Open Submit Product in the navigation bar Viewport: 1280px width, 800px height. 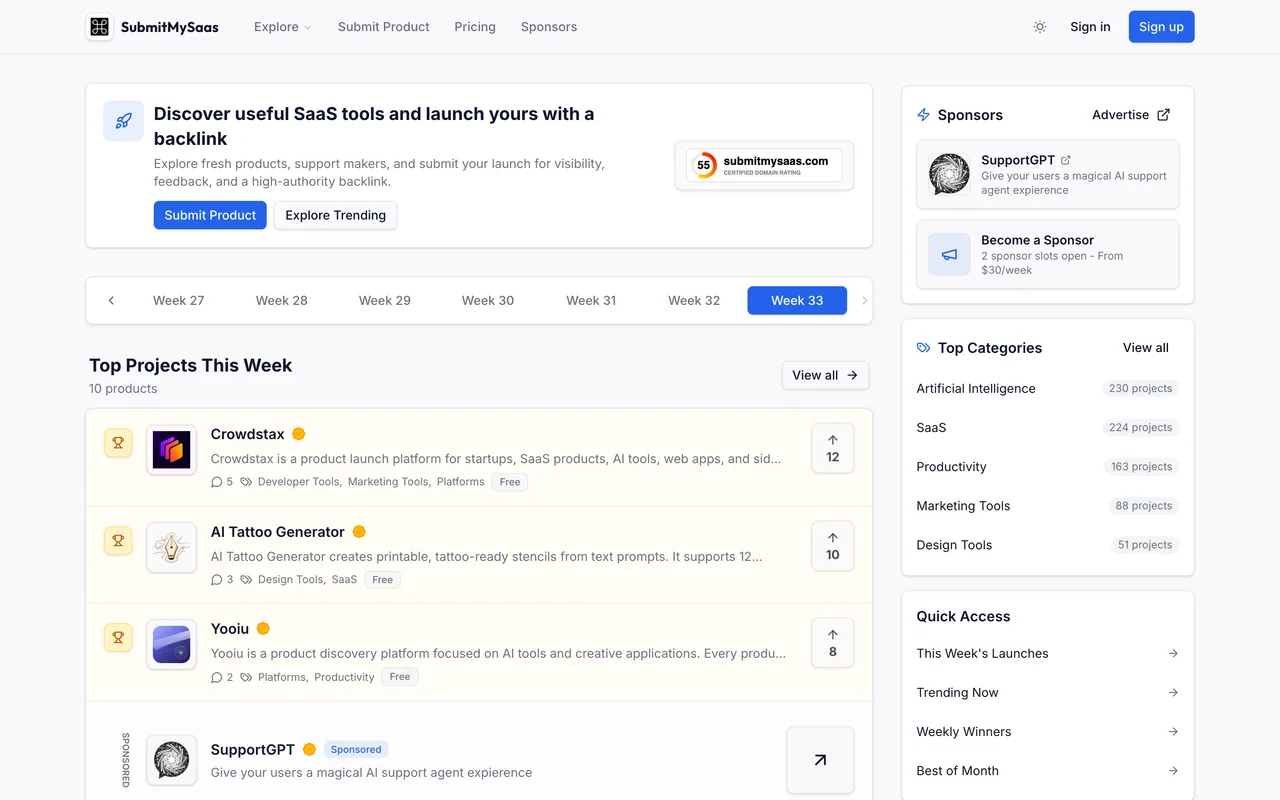coord(384,27)
